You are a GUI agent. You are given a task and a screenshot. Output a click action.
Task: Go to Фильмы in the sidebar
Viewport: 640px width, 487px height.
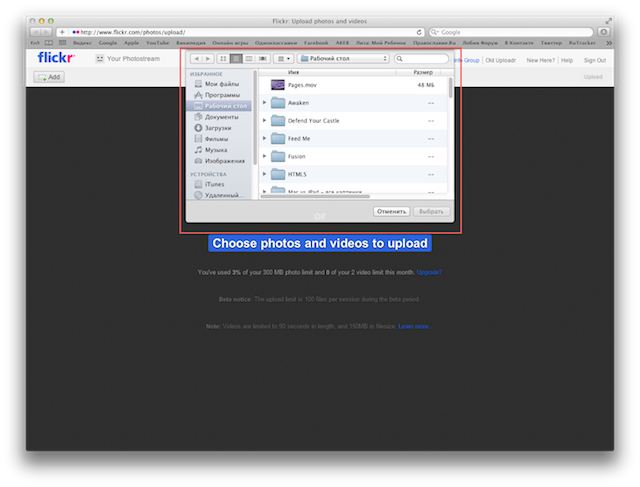tap(217, 139)
